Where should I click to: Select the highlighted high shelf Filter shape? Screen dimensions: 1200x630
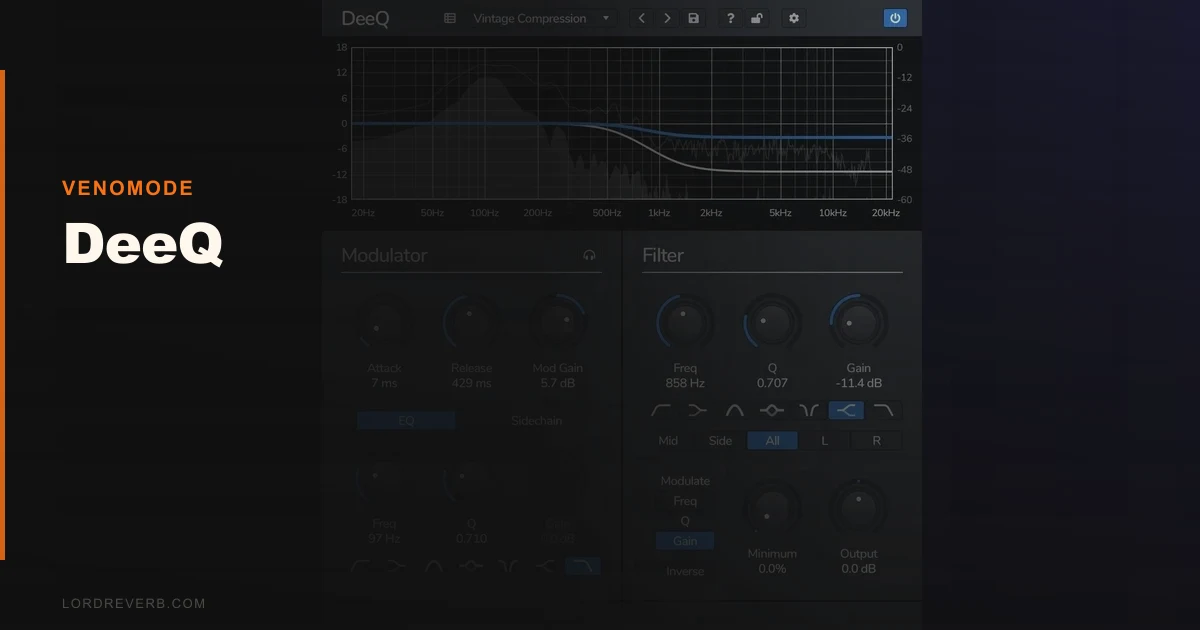click(x=846, y=410)
